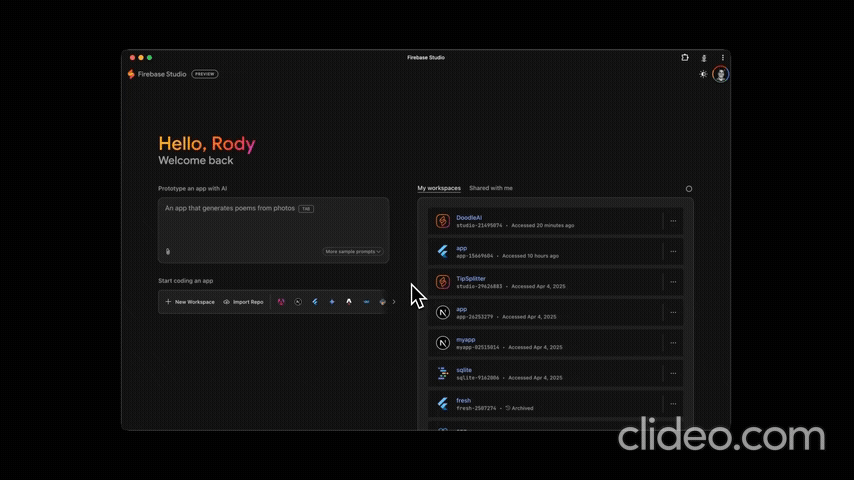Click text 'studio-29626883'
This screenshot has height=480, width=854.
pos(479,287)
